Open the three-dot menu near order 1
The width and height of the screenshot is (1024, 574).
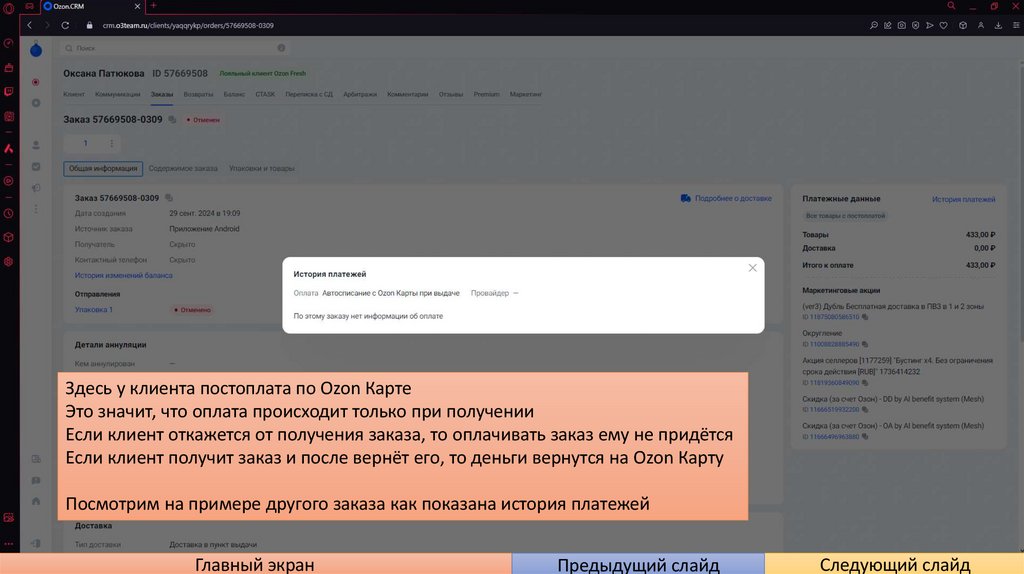point(112,143)
